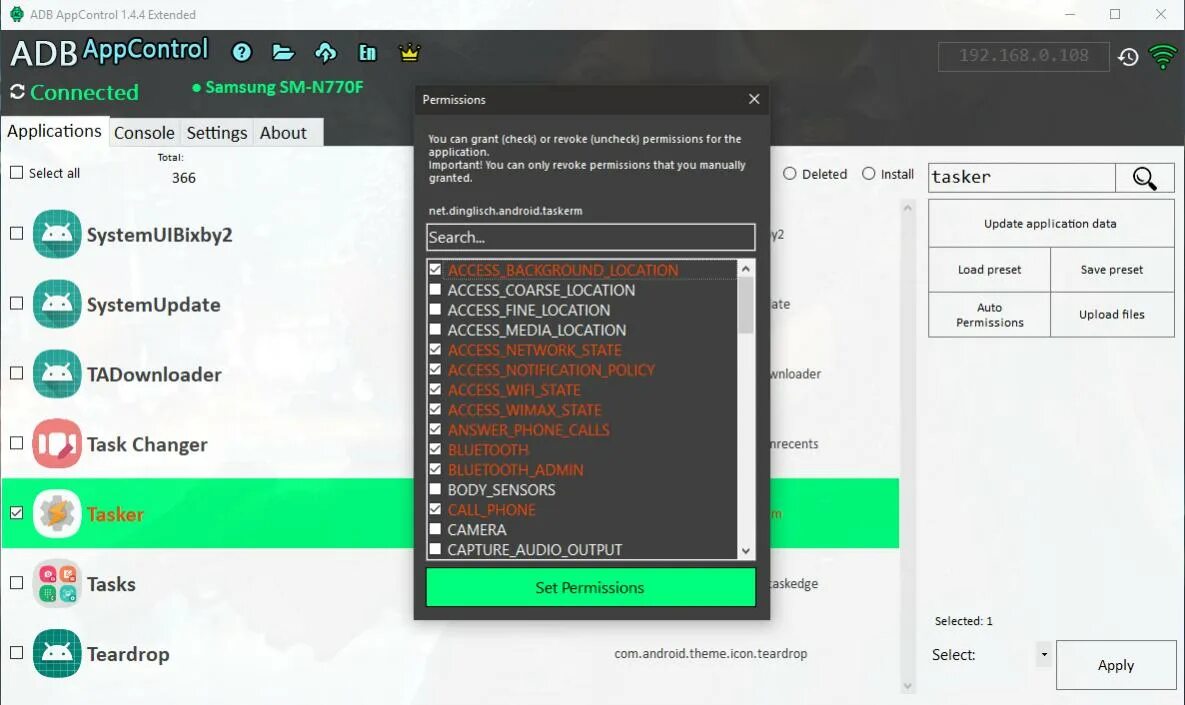This screenshot has width=1185, height=705.
Task: Click the permissions Search field
Action: (x=590, y=237)
